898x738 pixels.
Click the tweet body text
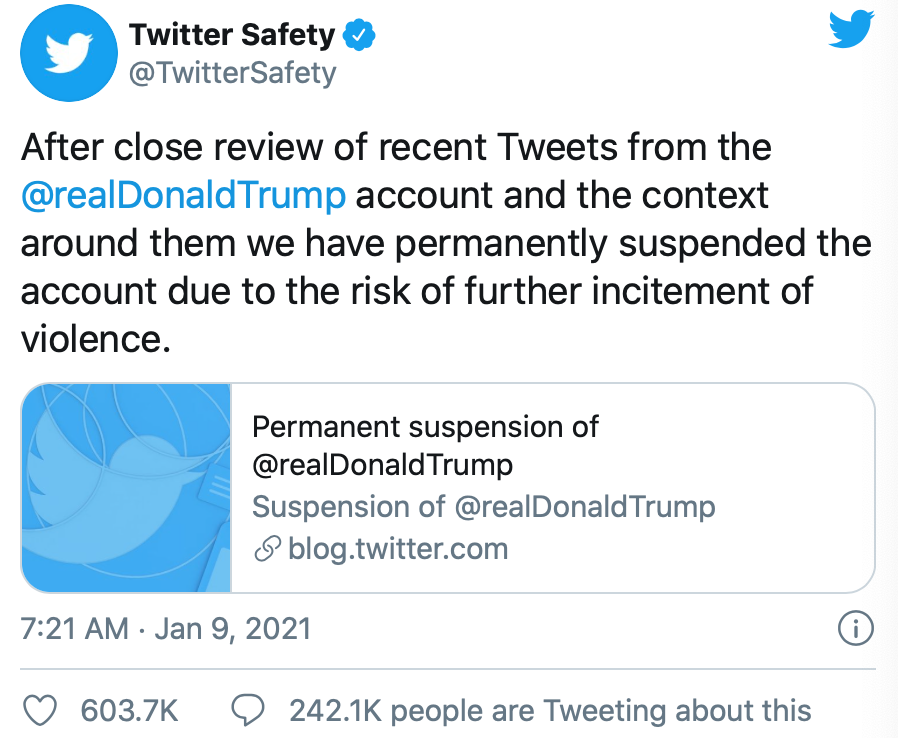click(447, 243)
